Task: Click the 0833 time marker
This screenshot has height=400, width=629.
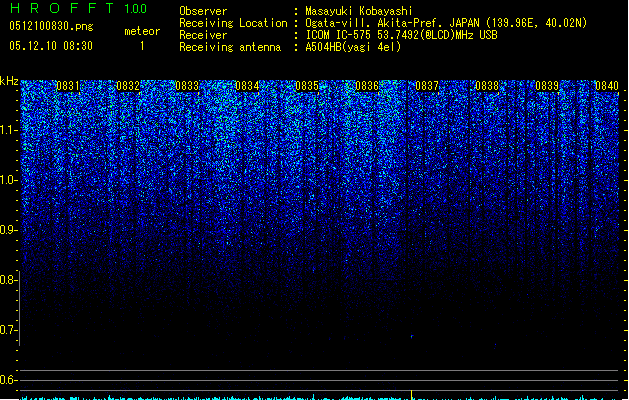Action: pyautogui.click(x=187, y=86)
